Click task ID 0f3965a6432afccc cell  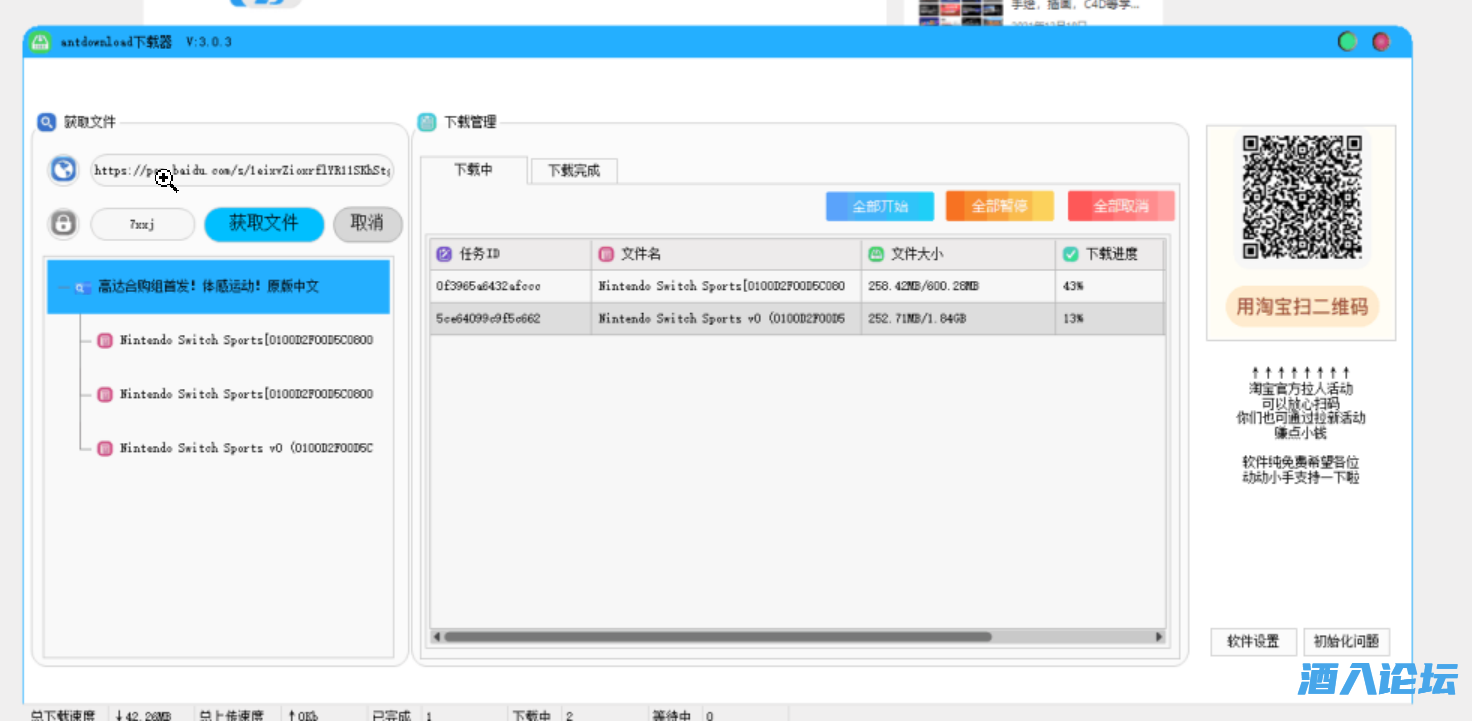pyautogui.click(x=511, y=286)
